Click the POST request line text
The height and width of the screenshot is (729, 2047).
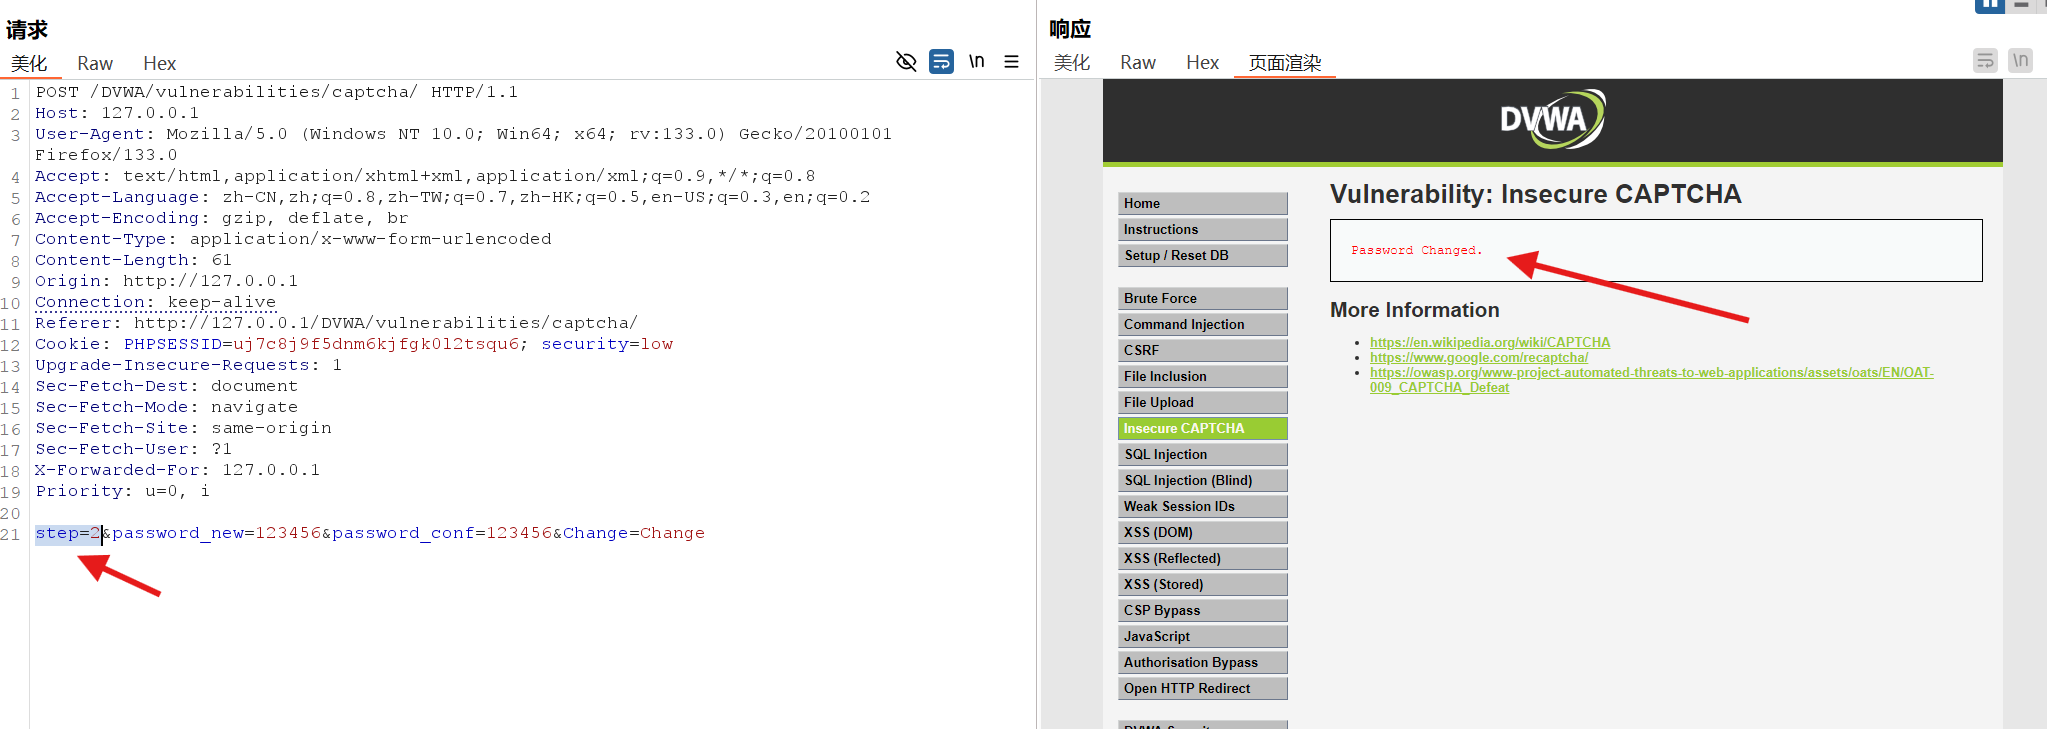(277, 92)
